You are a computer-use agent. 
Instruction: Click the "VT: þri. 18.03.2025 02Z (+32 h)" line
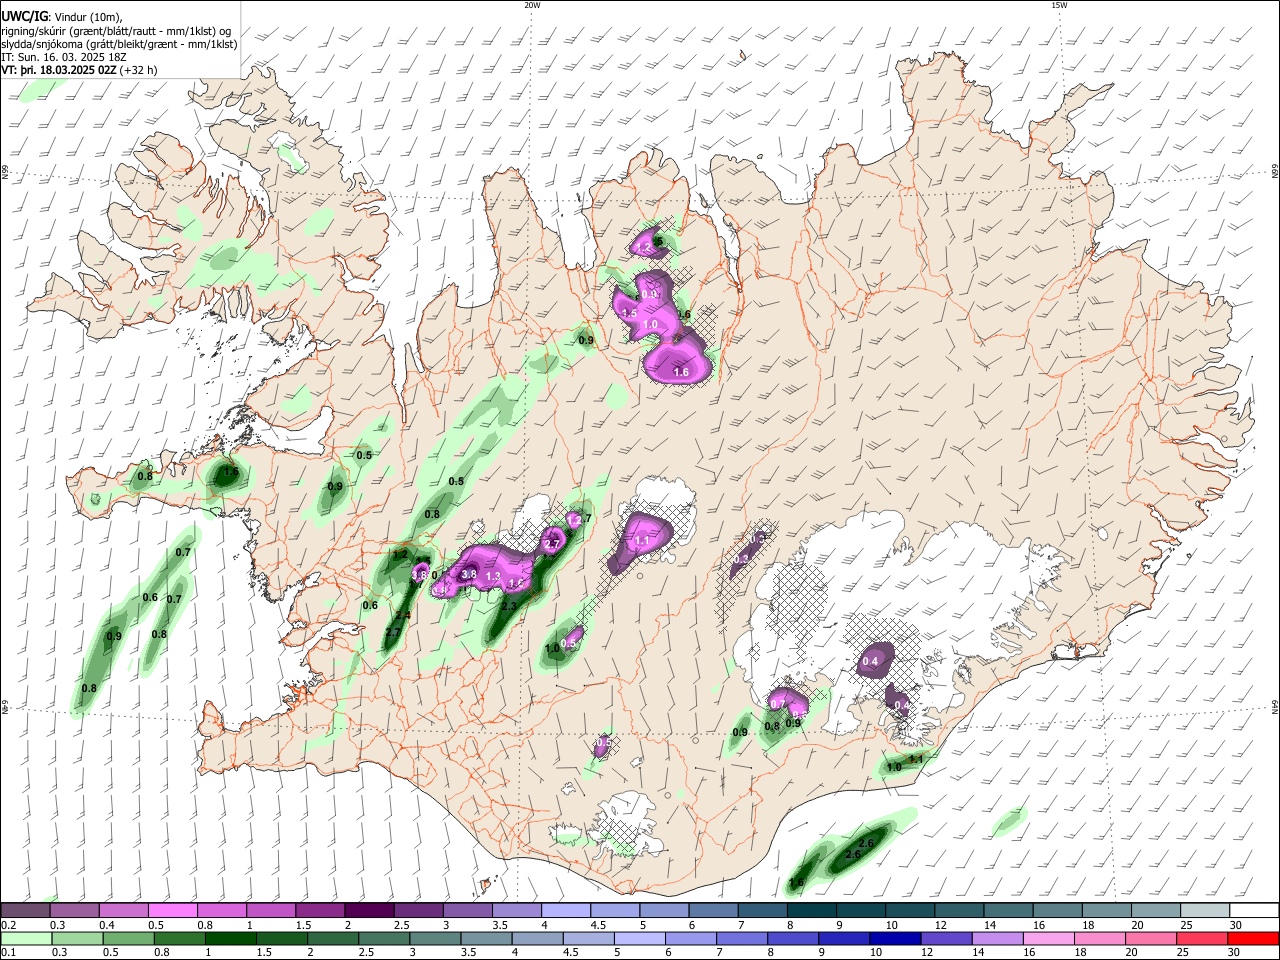tap(80, 71)
